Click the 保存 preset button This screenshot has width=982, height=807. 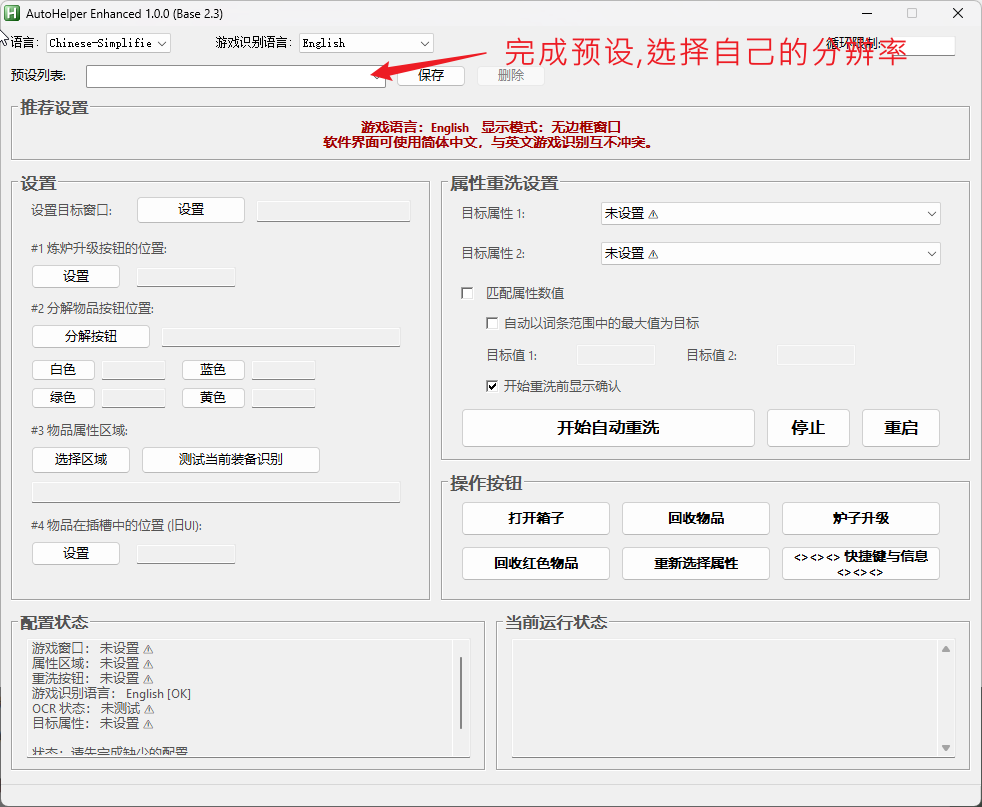pyautogui.click(x=431, y=76)
